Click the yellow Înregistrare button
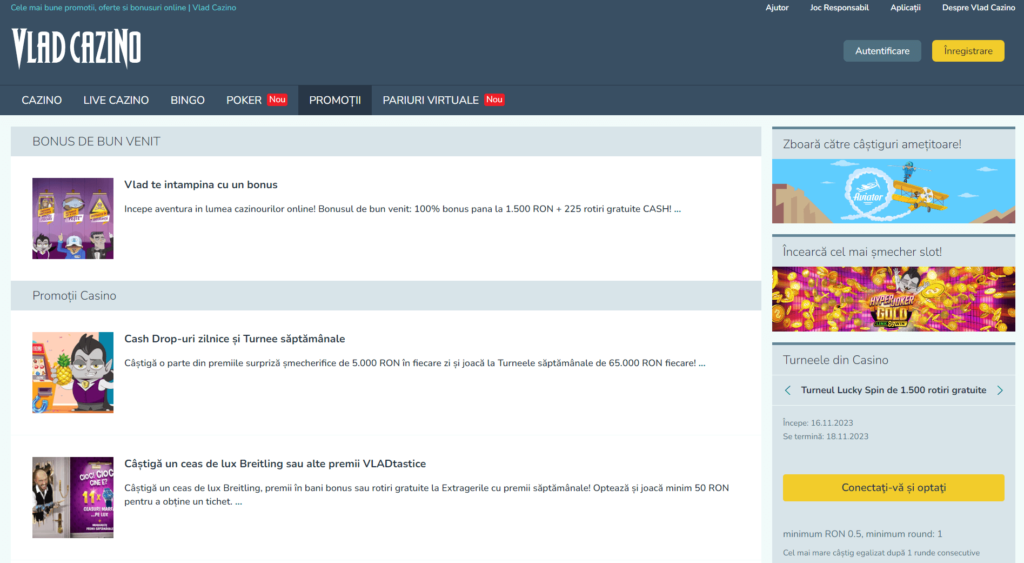 coord(967,51)
